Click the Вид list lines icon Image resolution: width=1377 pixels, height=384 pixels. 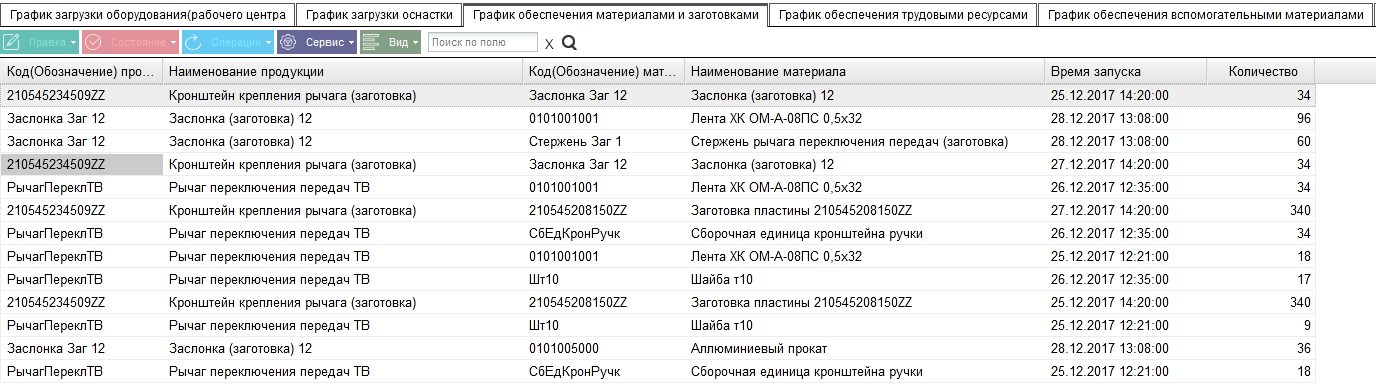point(370,43)
